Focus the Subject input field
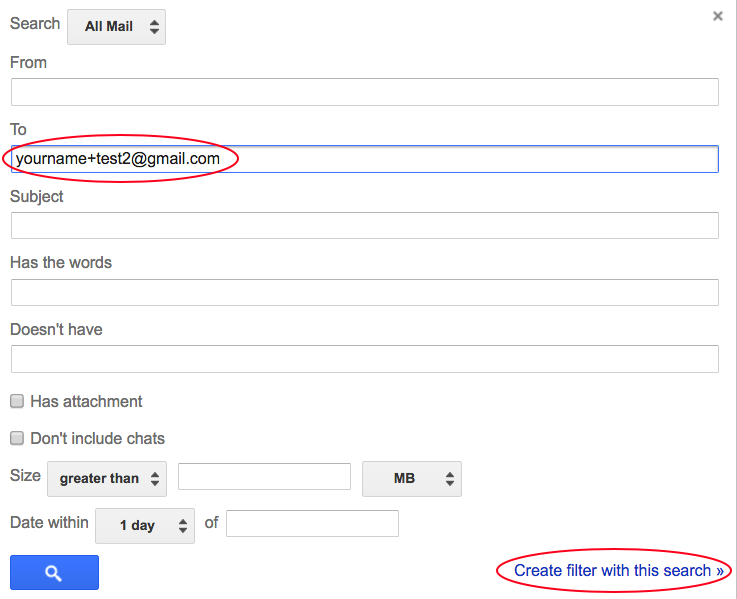This screenshot has height=599, width=737. click(365, 225)
